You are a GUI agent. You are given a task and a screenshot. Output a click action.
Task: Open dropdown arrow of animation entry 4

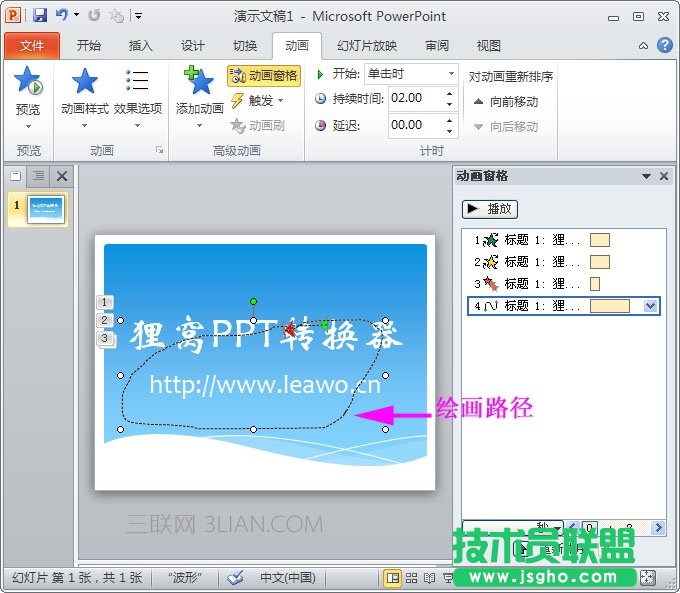(x=650, y=306)
